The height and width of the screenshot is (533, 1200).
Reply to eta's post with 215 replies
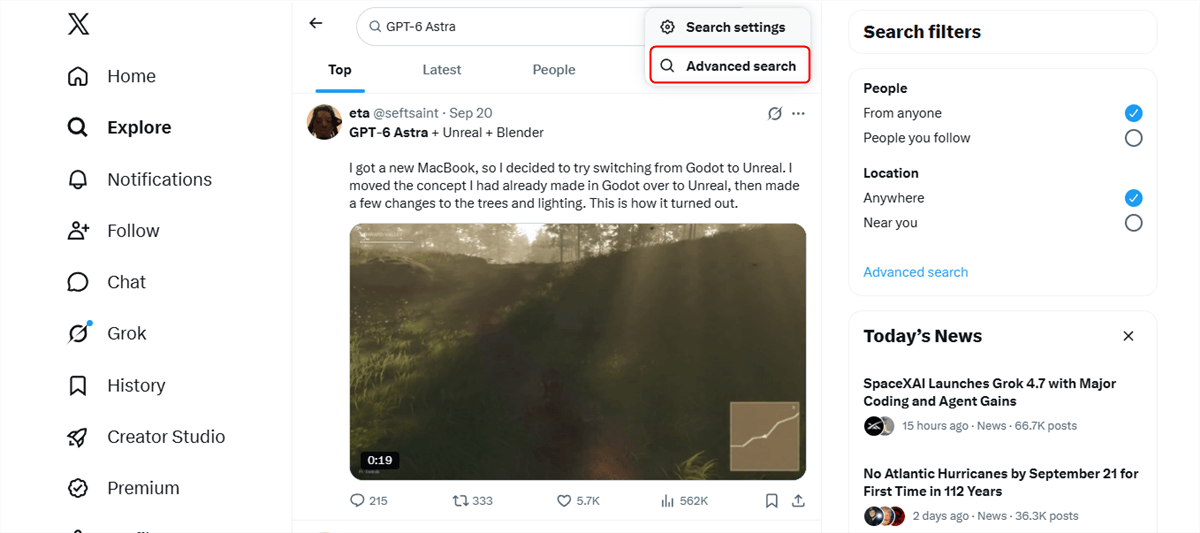tap(368, 500)
